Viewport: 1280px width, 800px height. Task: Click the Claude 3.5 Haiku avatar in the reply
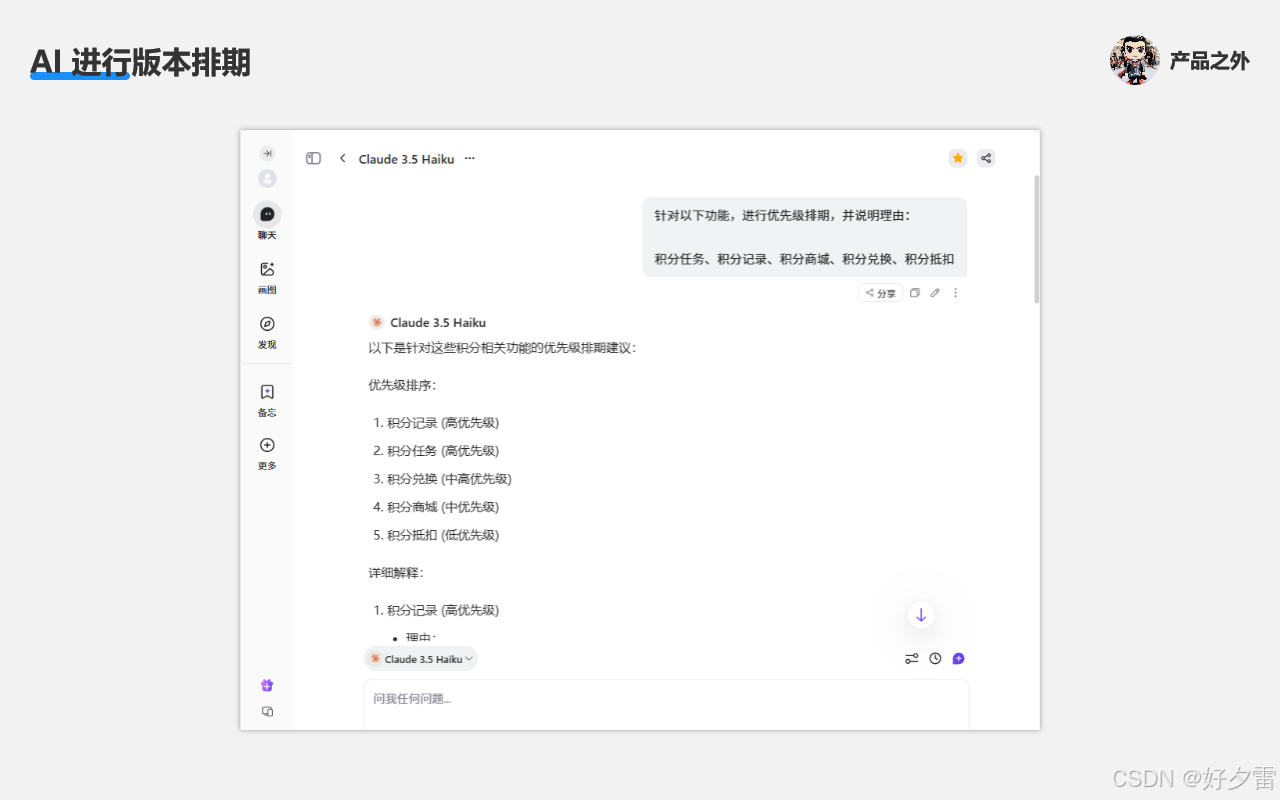click(x=377, y=322)
